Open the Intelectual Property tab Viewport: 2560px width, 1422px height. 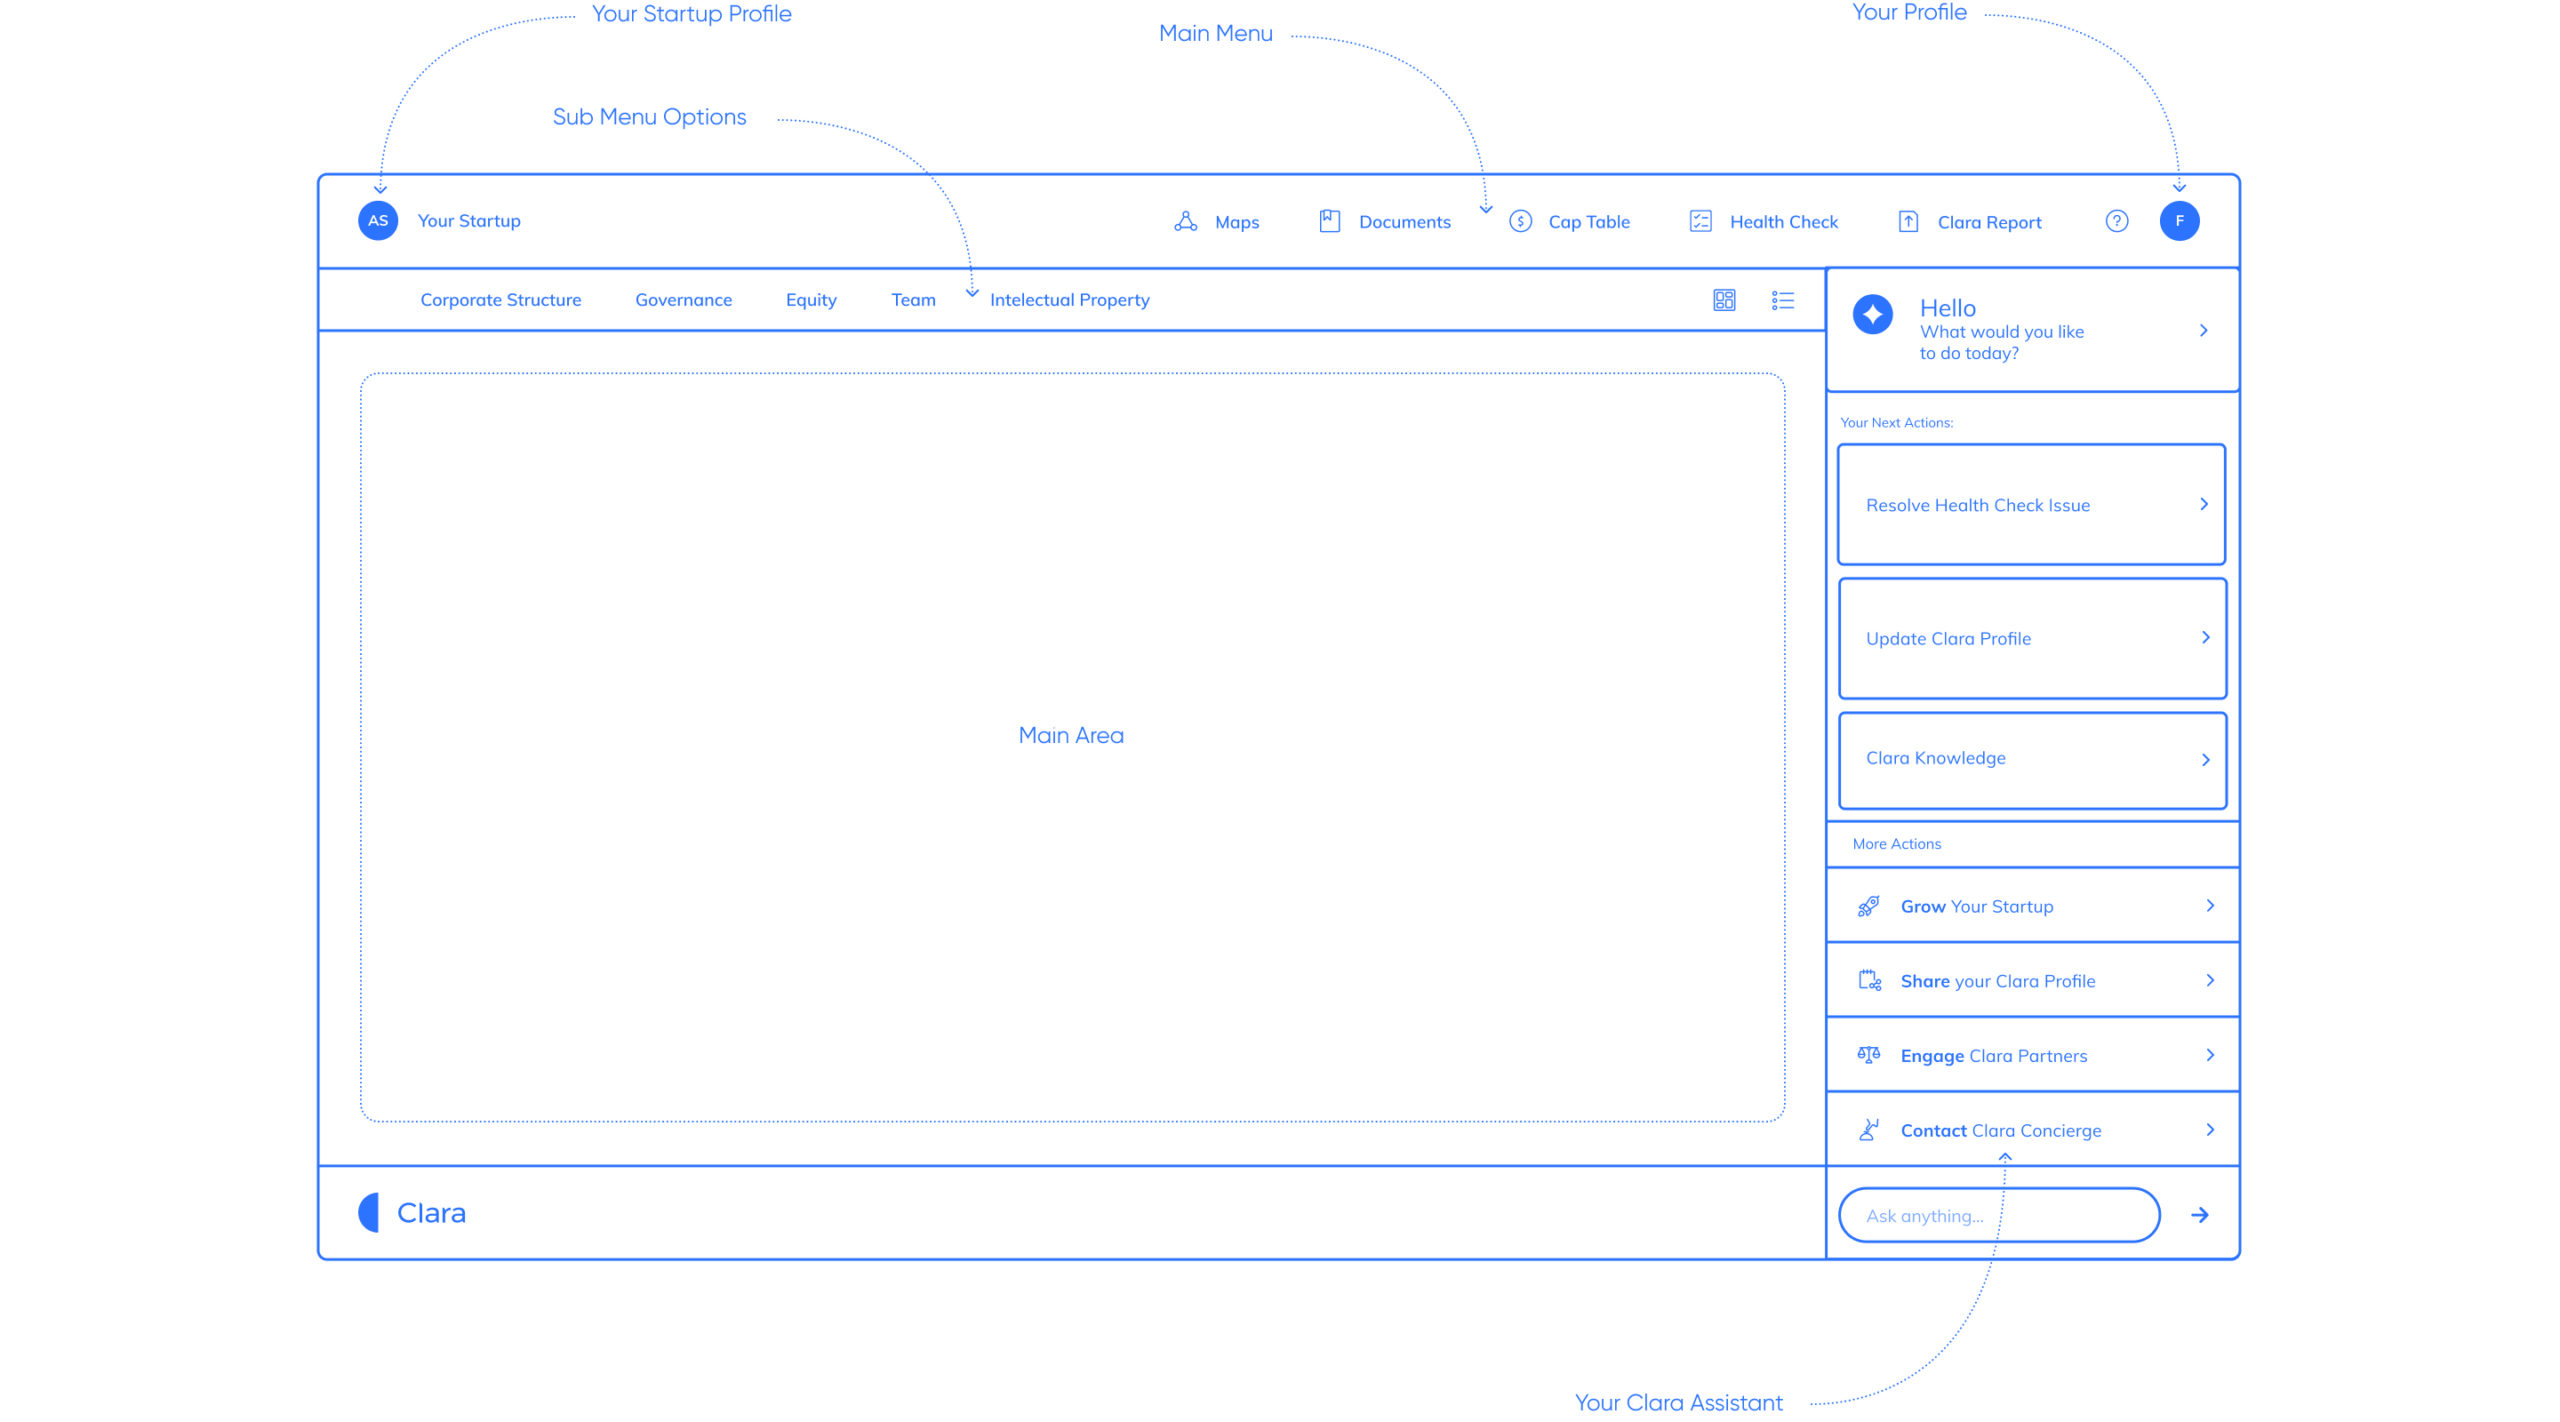pos(1069,300)
